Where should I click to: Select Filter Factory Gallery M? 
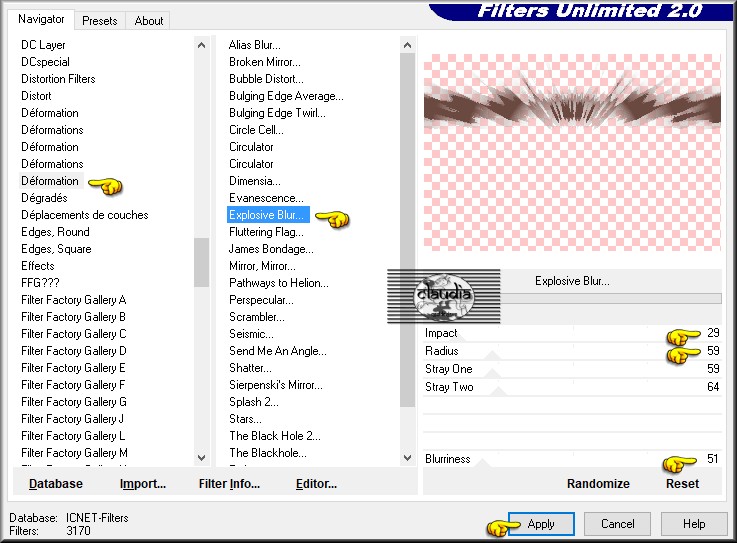74,453
